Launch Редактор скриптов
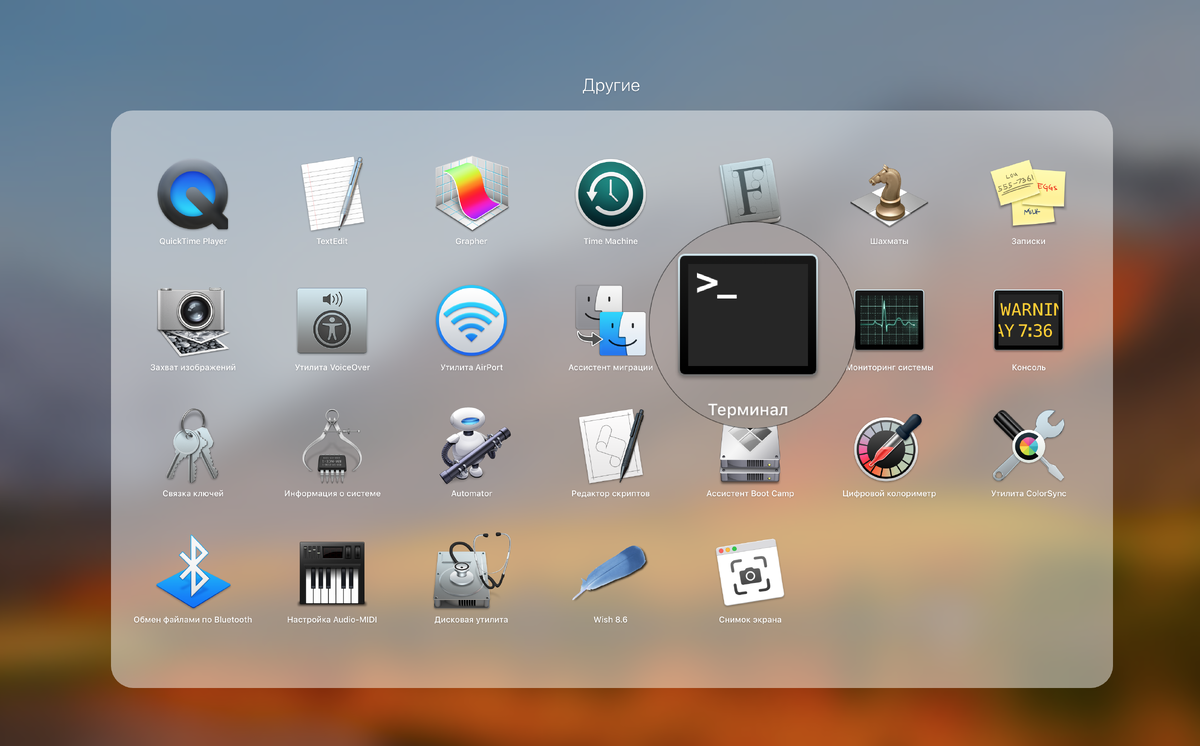 (610, 446)
